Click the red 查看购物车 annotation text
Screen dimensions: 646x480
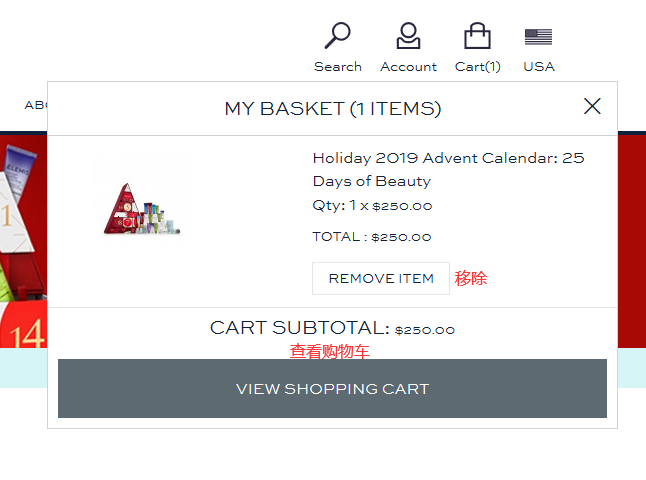pyautogui.click(x=330, y=351)
